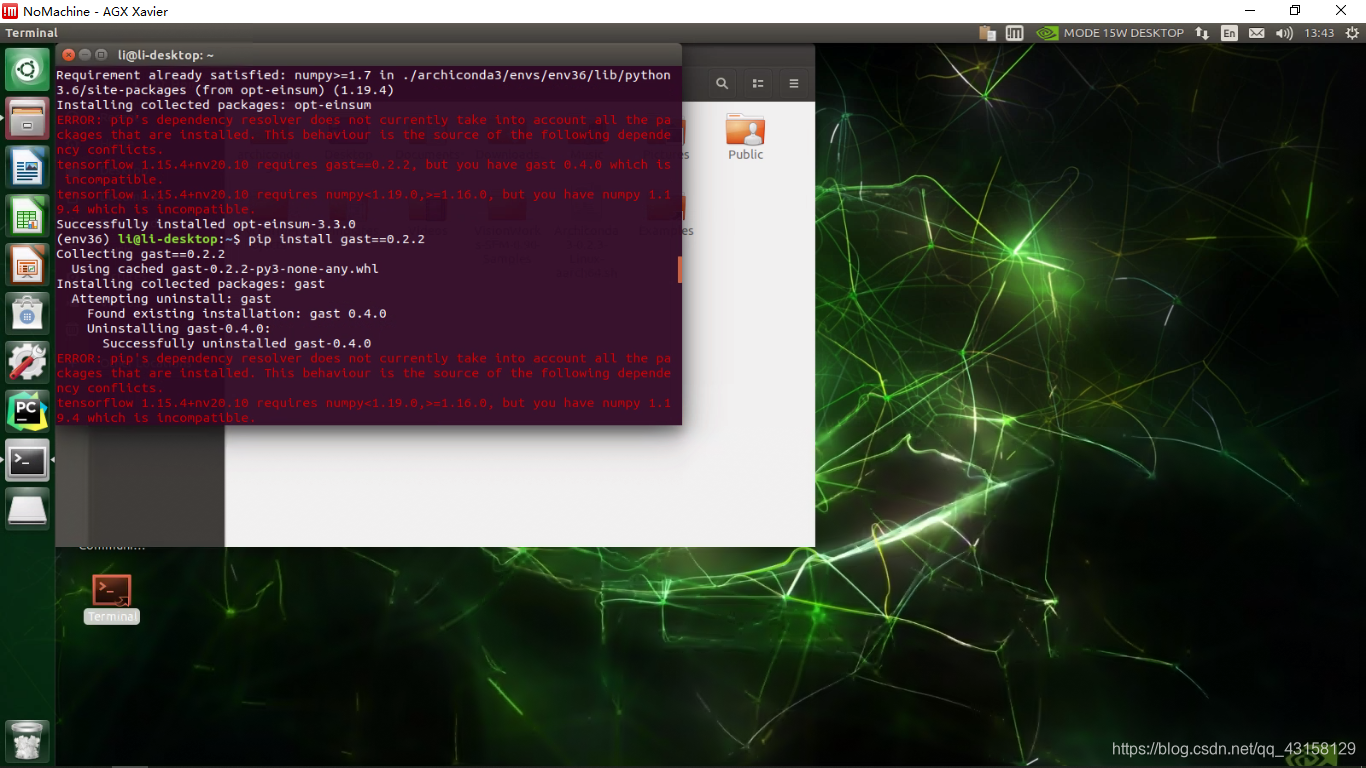Toggle list view in the file manager

757,83
